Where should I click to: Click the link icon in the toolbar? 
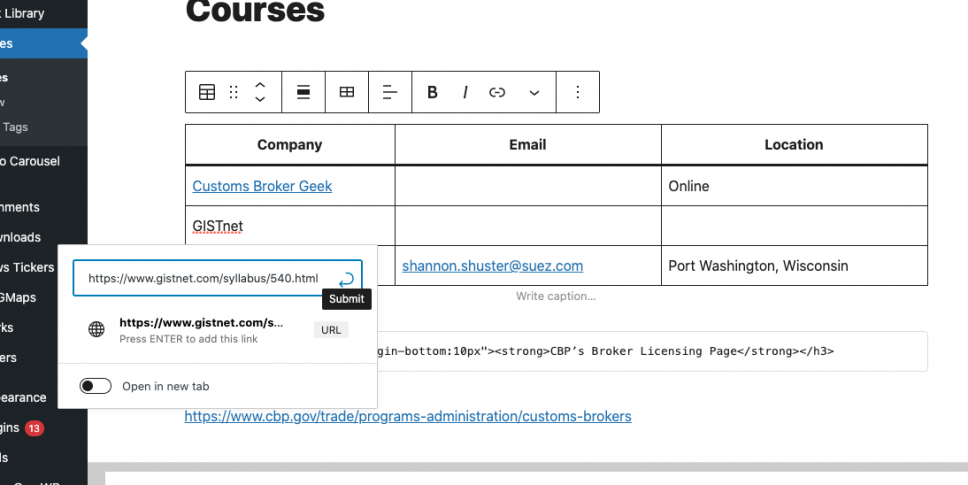click(497, 92)
